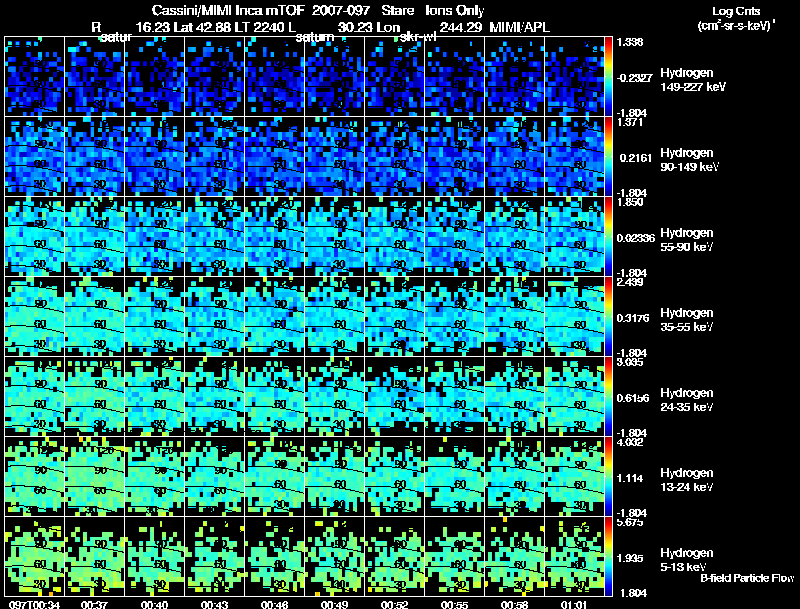Select the colorbar midpoint value '0.6156'
Image resolution: width=800 pixels, height=609 pixels.
(633, 398)
